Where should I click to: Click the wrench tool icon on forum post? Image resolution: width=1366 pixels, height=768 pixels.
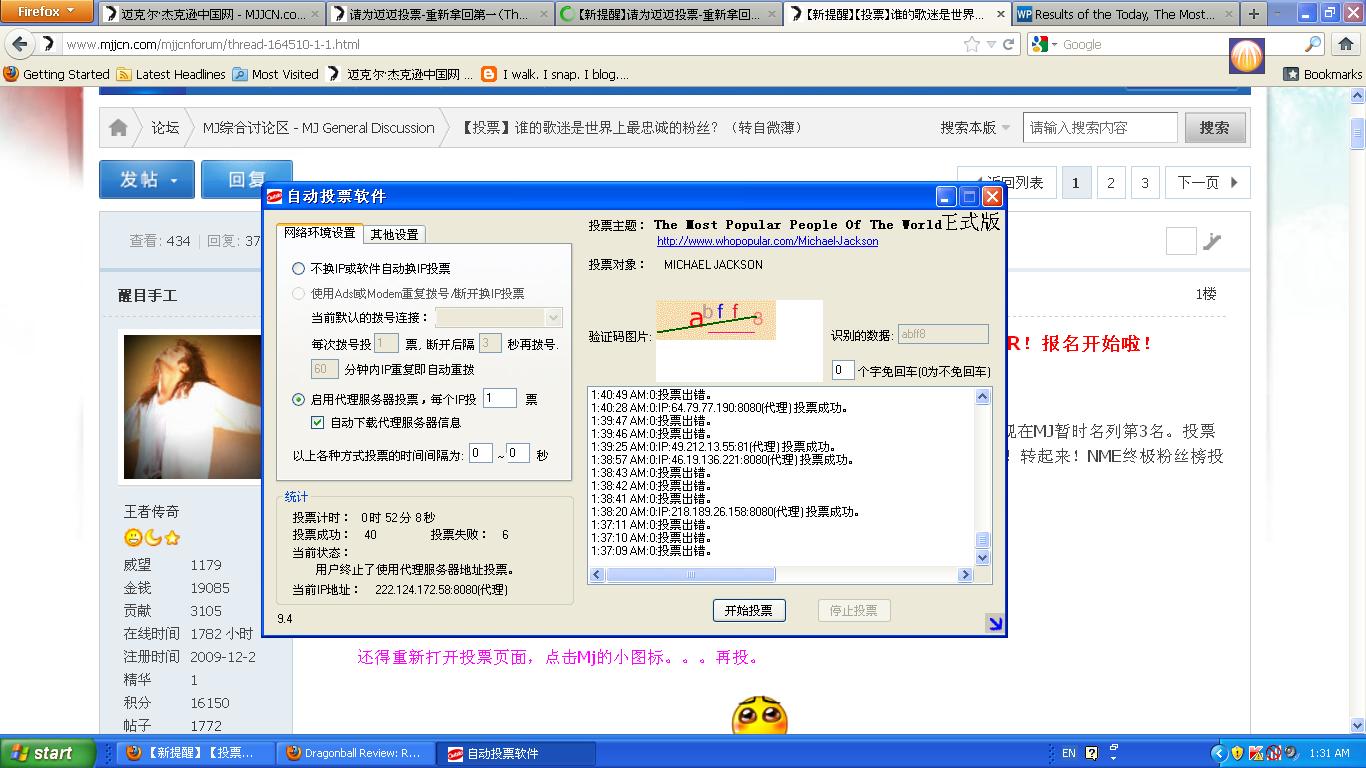pos(1212,241)
